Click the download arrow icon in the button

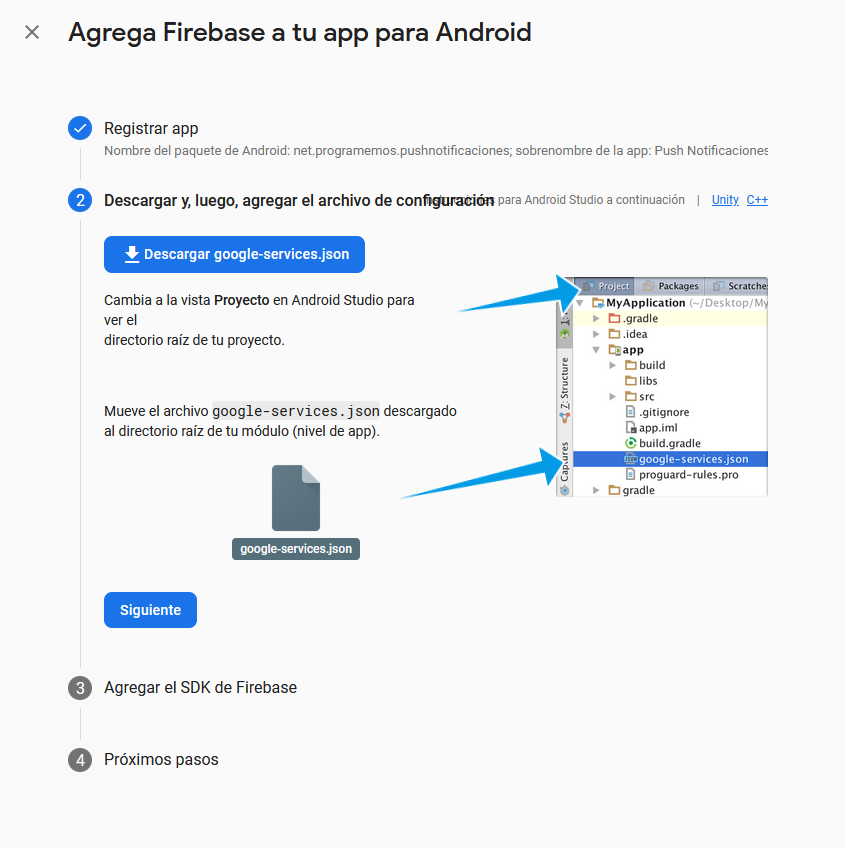coord(131,254)
